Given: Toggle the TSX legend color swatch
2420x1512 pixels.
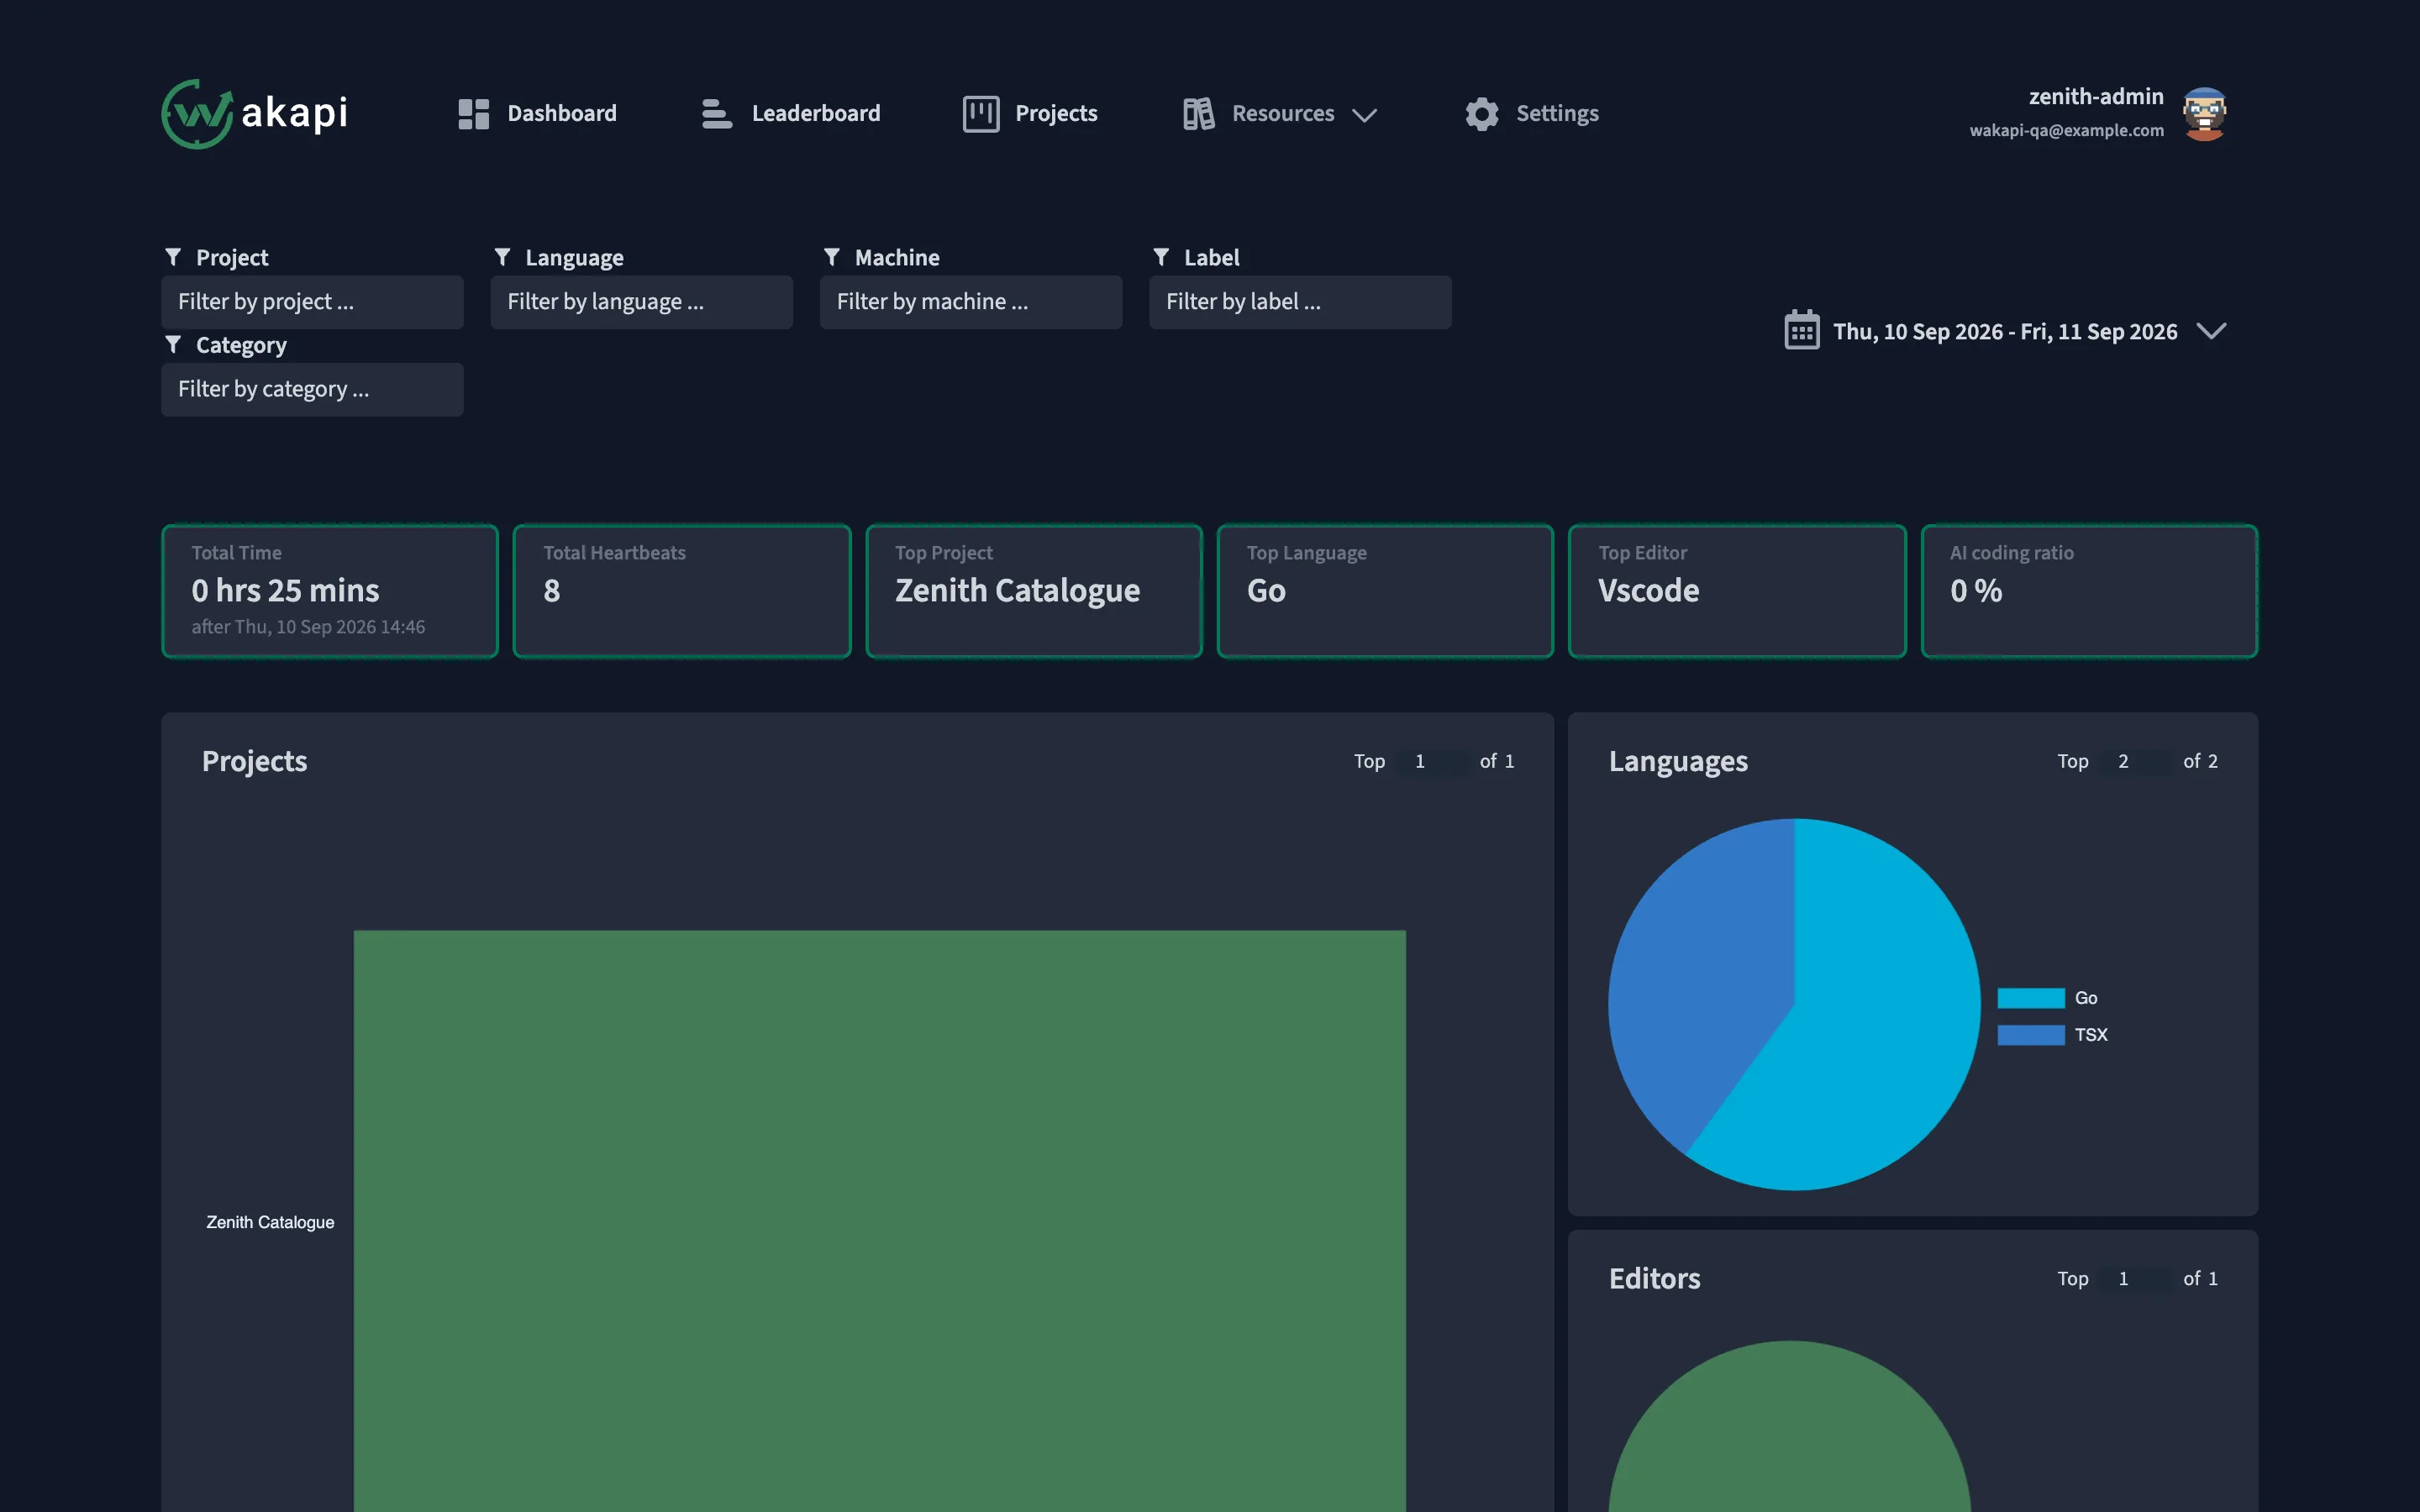Looking at the screenshot, I should pyautogui.click(x=2030, y=1035).
